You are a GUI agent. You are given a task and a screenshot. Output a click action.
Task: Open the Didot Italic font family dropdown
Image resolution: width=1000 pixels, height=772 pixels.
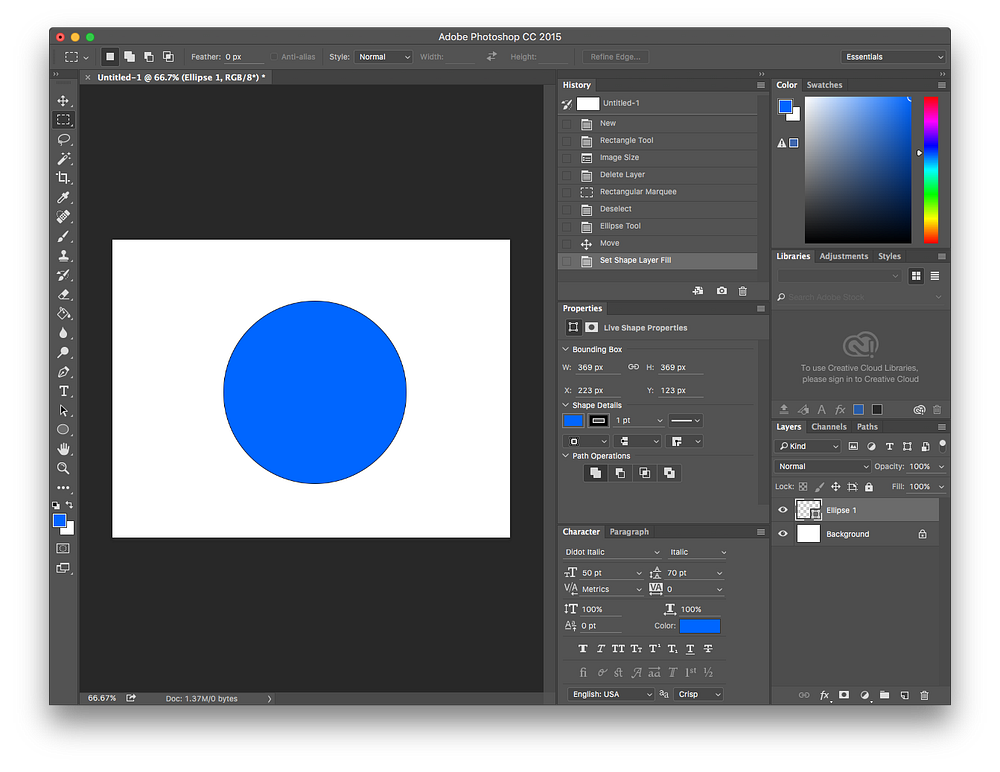[612, 552]
